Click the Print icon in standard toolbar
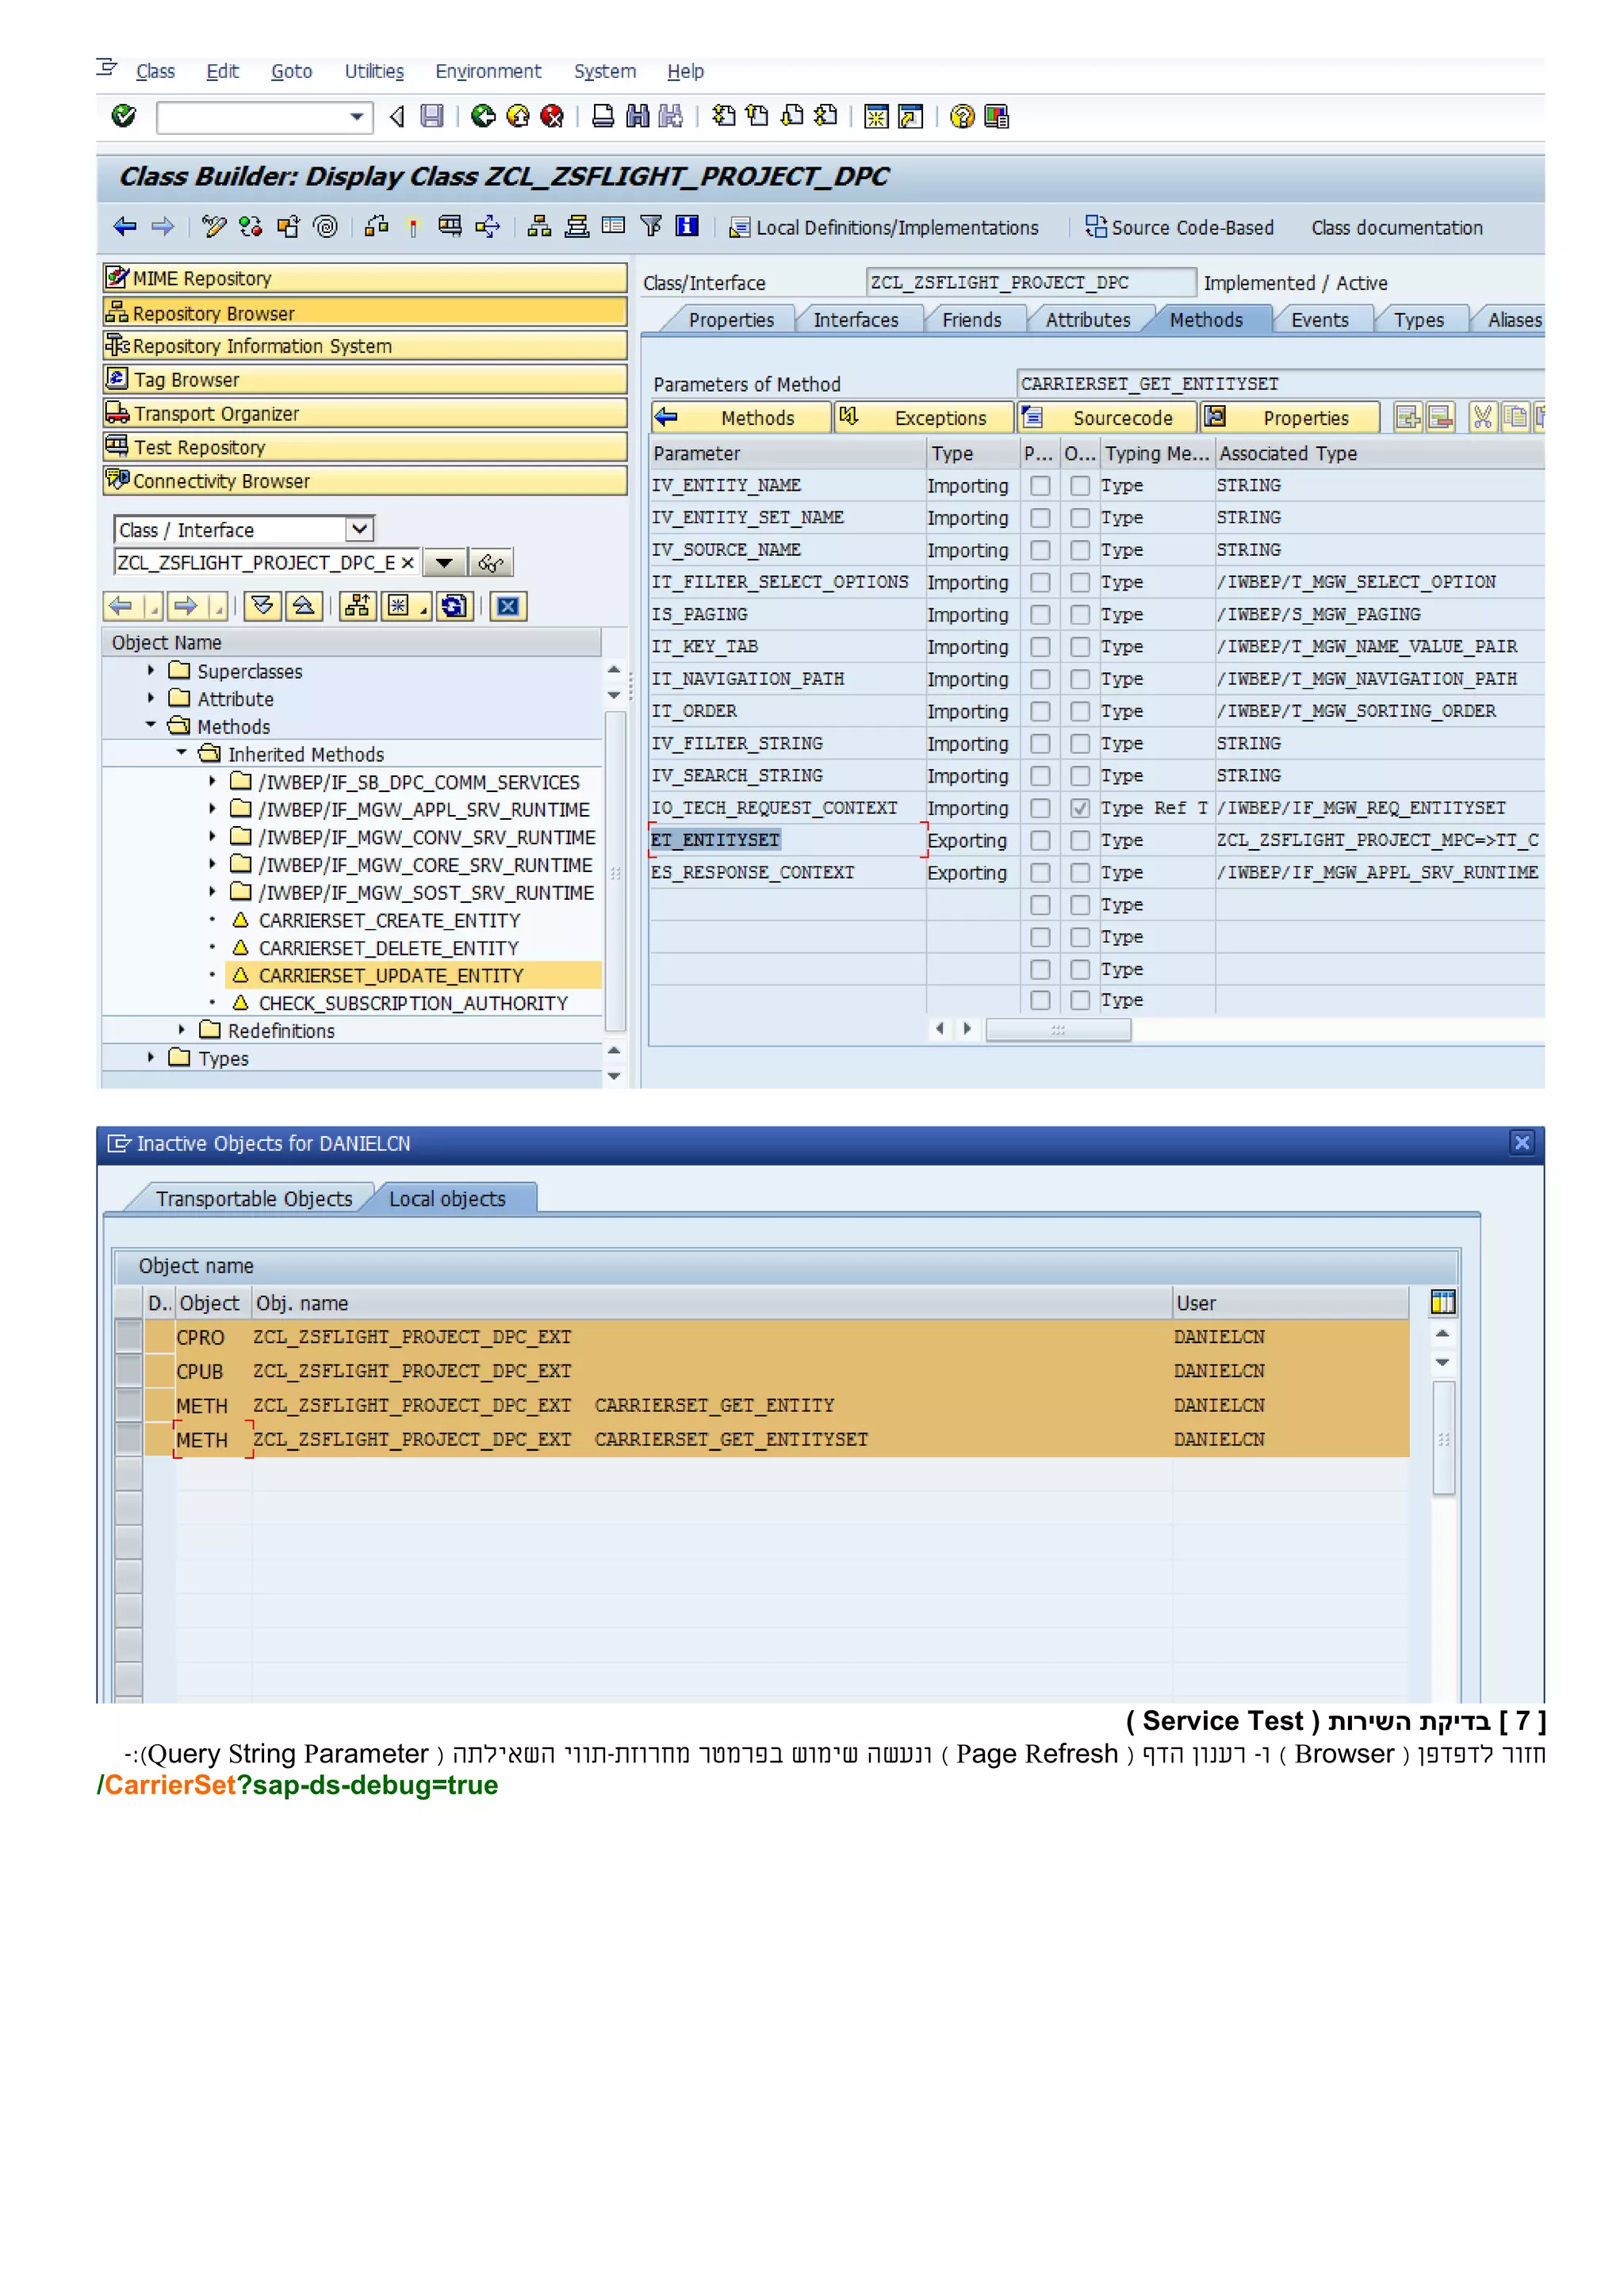1624x2296 pixels. point(603,117)
